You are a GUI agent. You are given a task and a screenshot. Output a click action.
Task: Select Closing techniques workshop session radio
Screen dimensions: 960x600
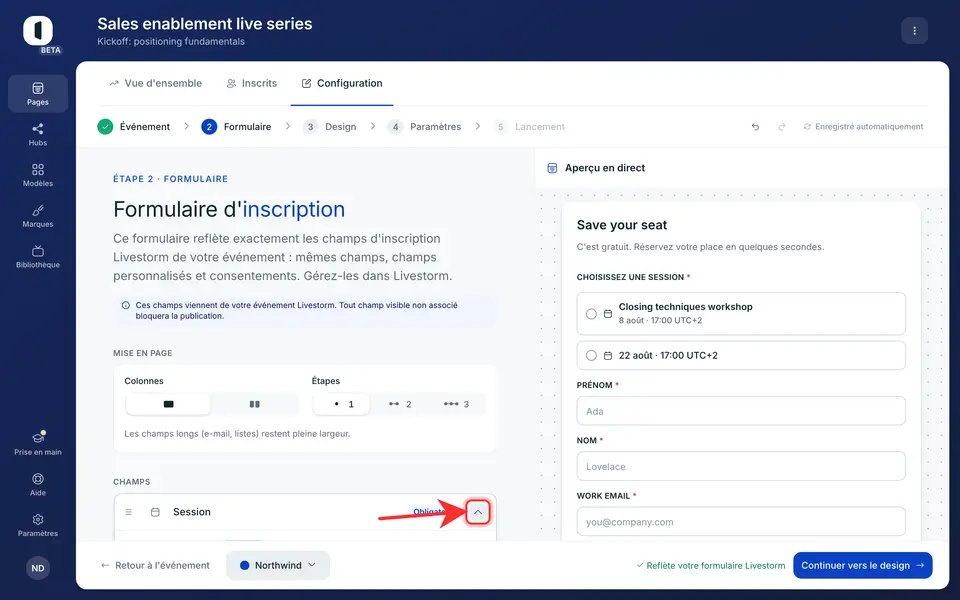point(591,314)
